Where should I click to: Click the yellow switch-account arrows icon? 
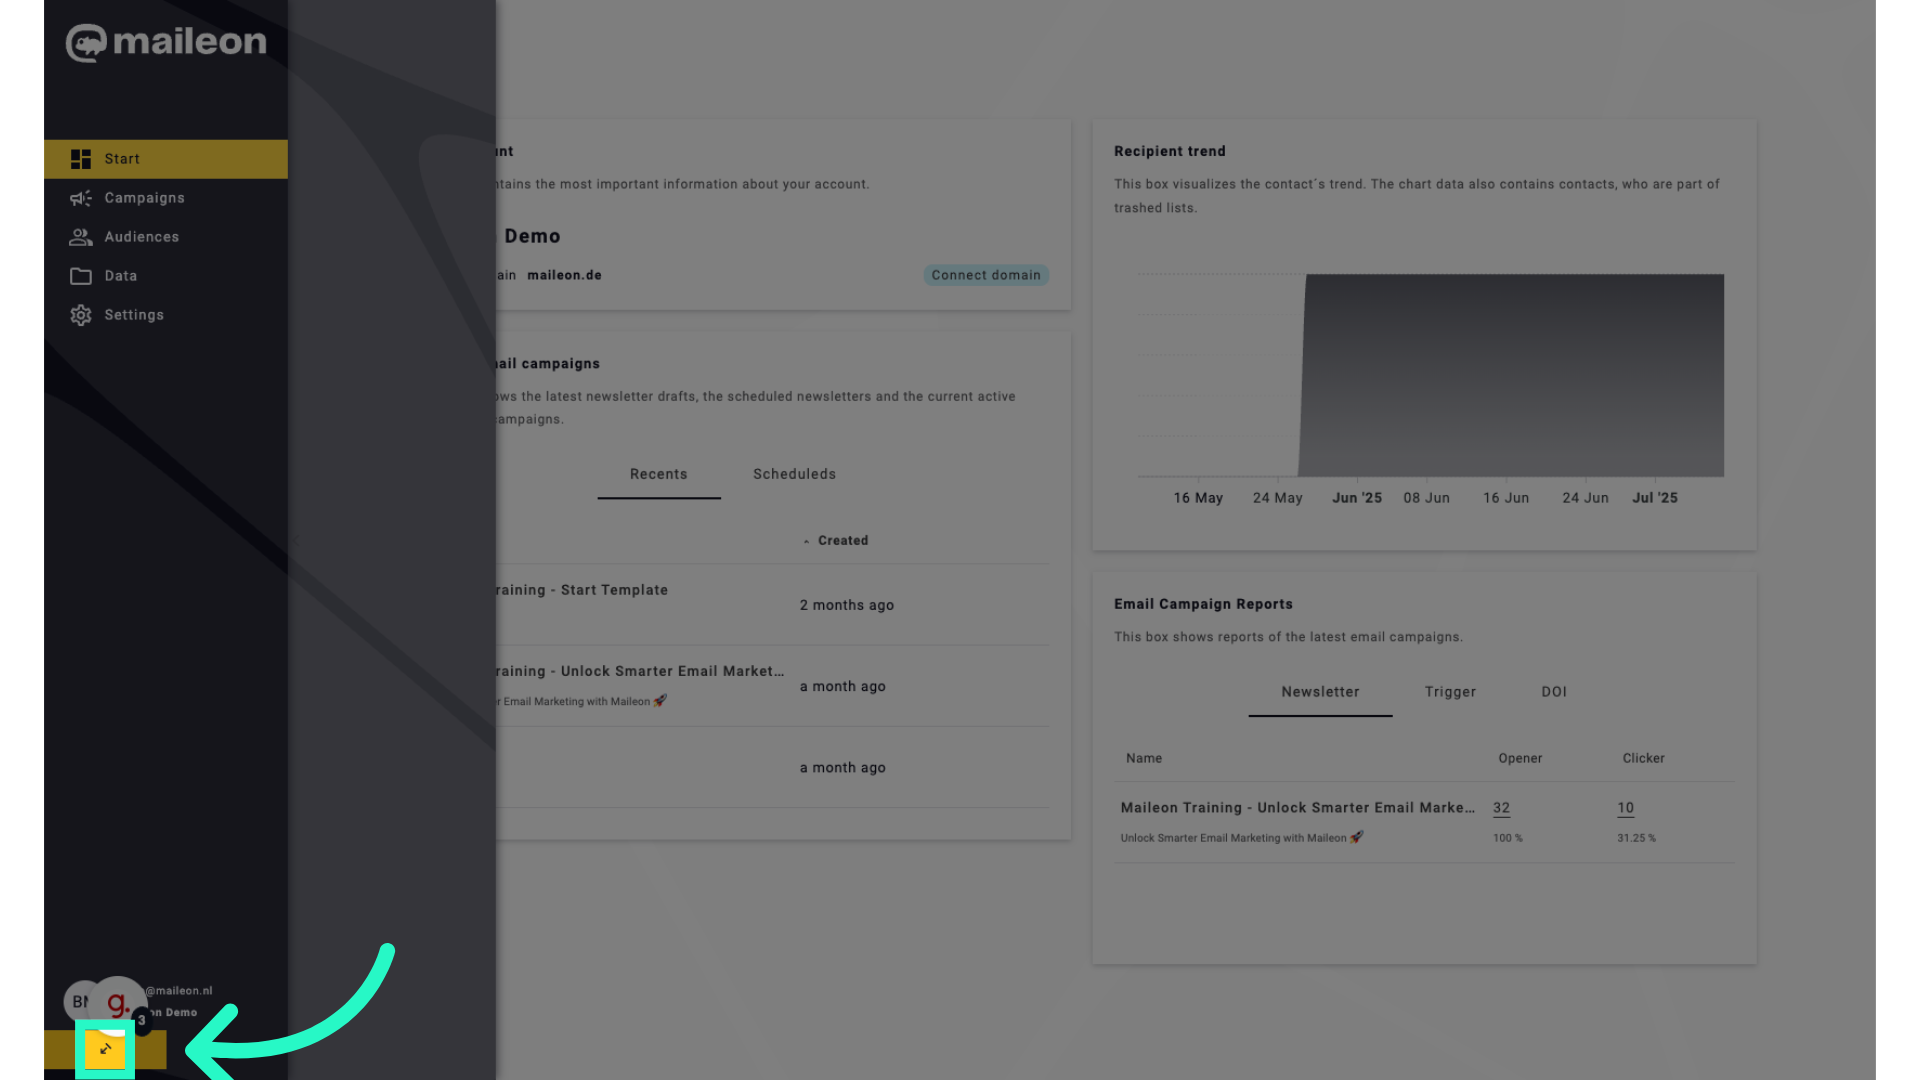pos(105,1049)
